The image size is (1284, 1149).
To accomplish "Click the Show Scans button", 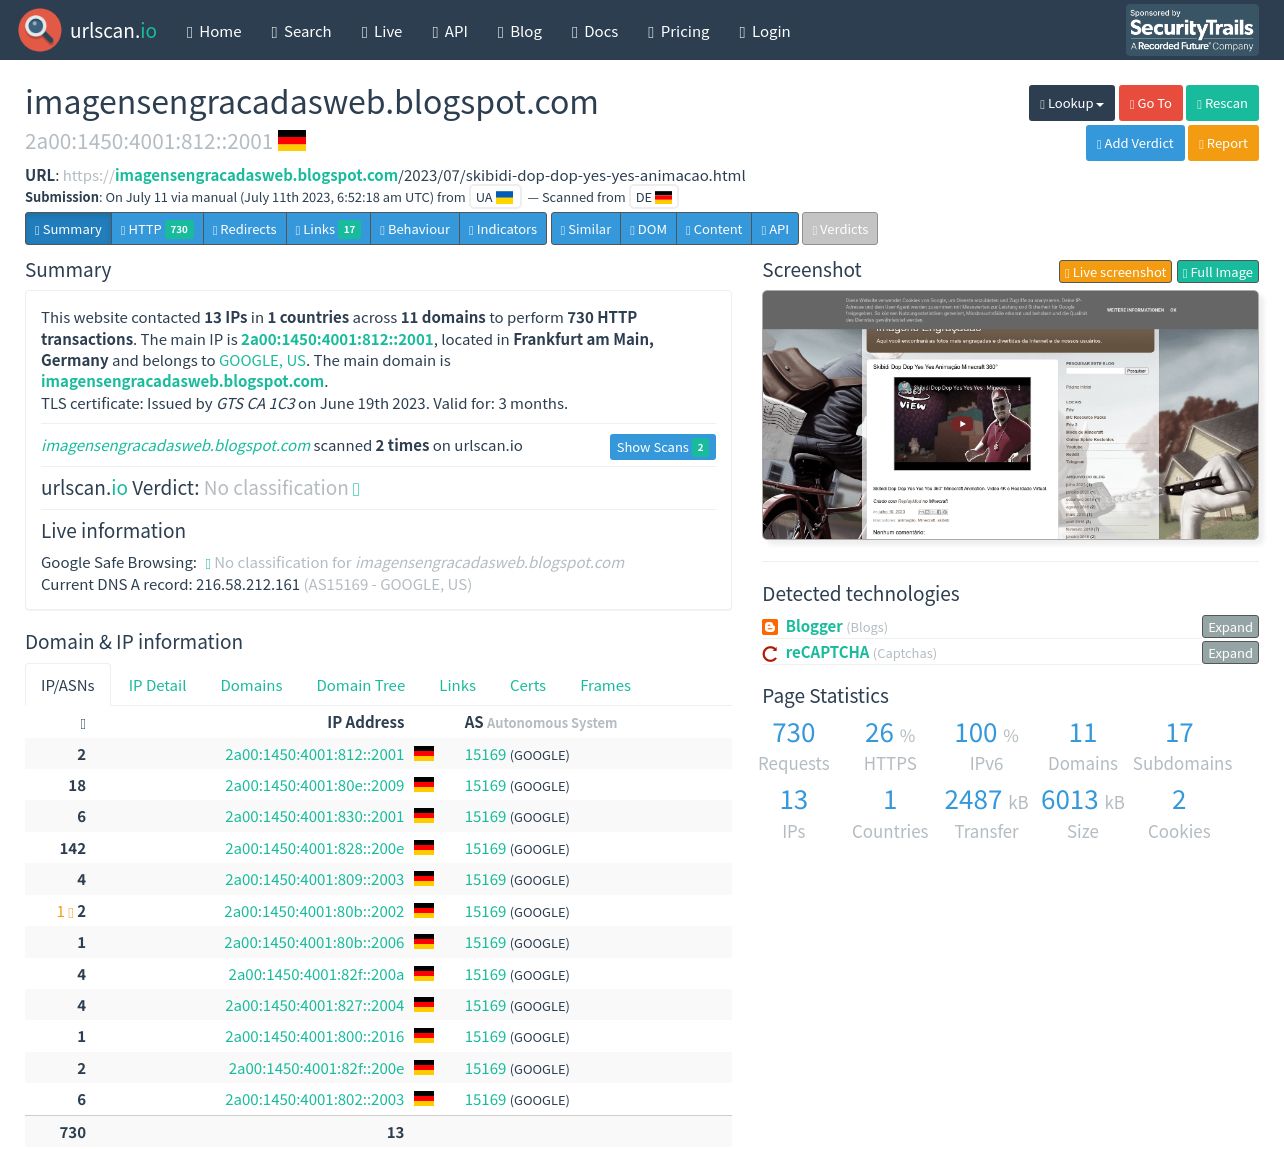I will point(663,447).
